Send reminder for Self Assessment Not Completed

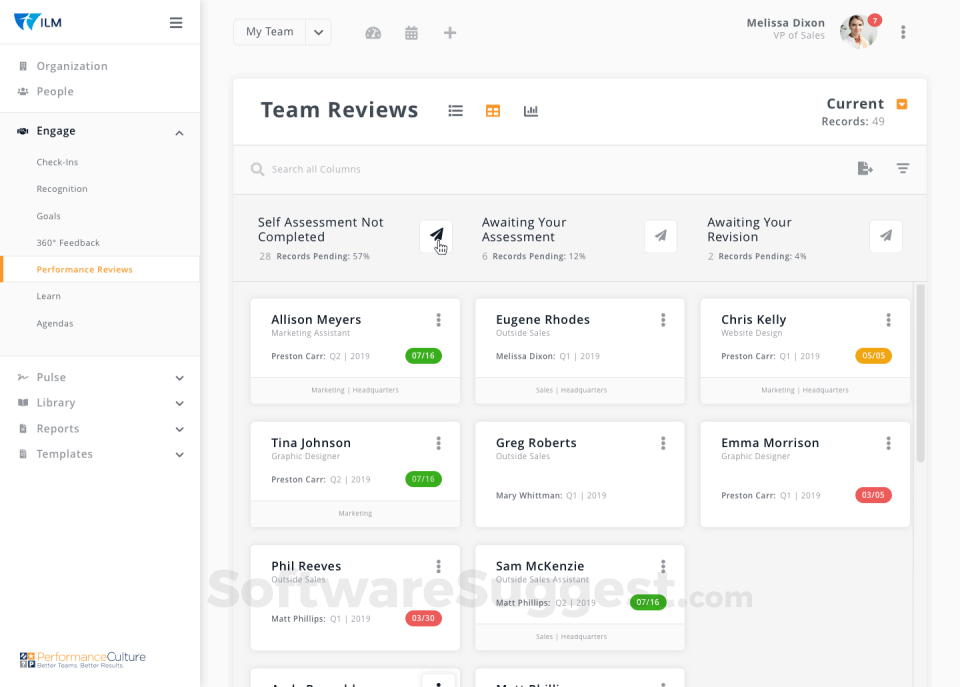point(436,236)
